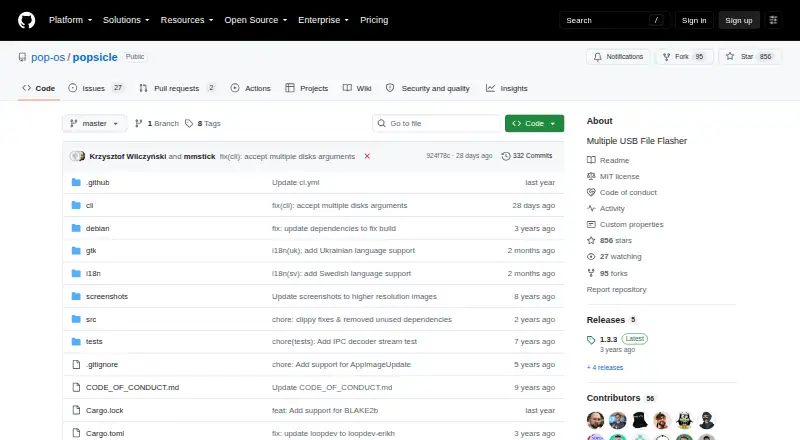Fork the repository with Fork button
This screenshot has width=800, height=440.
point(684,57)
